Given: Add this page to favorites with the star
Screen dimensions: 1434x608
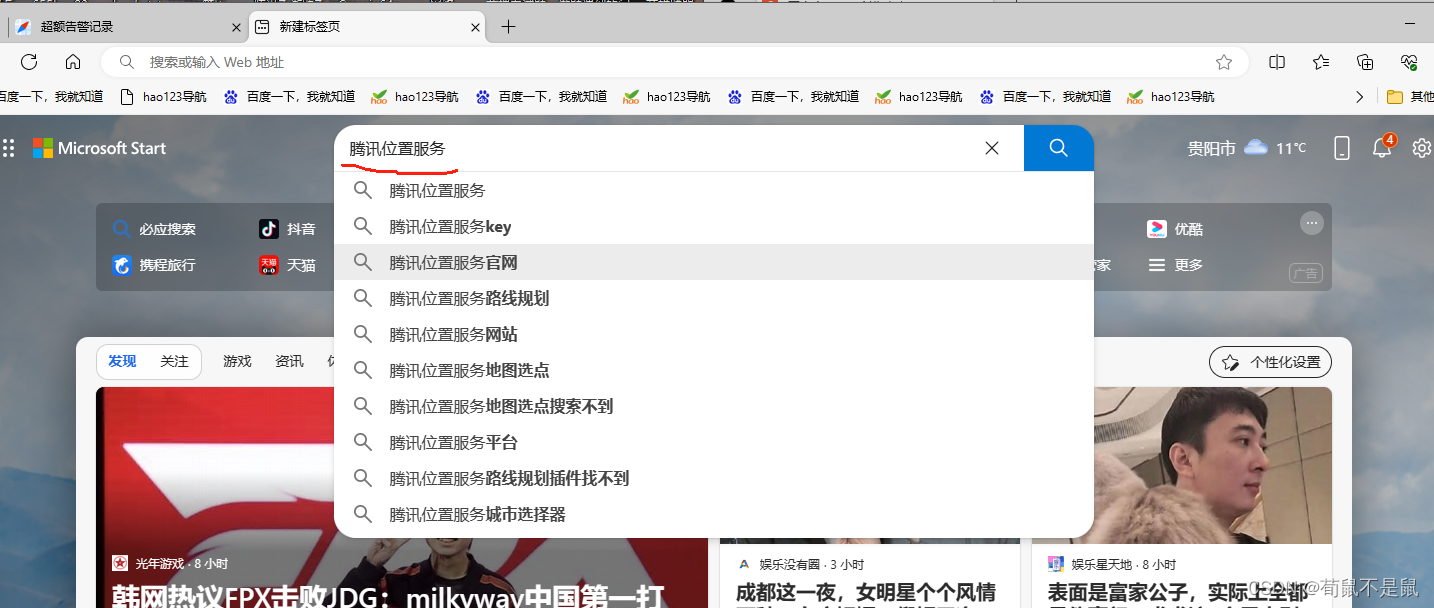Looking at the screenshot, I should click(1224, 62).
